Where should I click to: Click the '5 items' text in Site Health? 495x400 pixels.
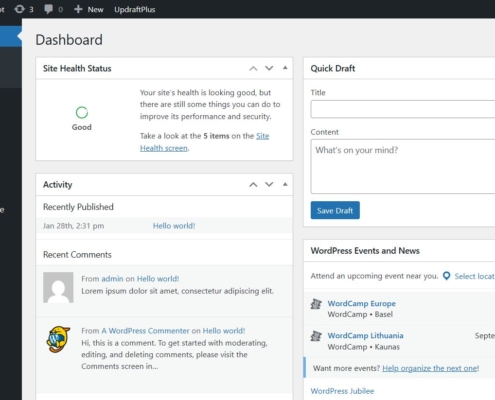tap(216, 136)
